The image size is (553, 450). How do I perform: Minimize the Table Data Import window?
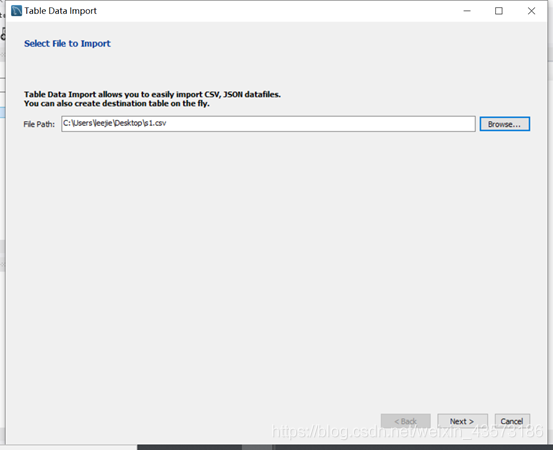(x=467, y=11)
